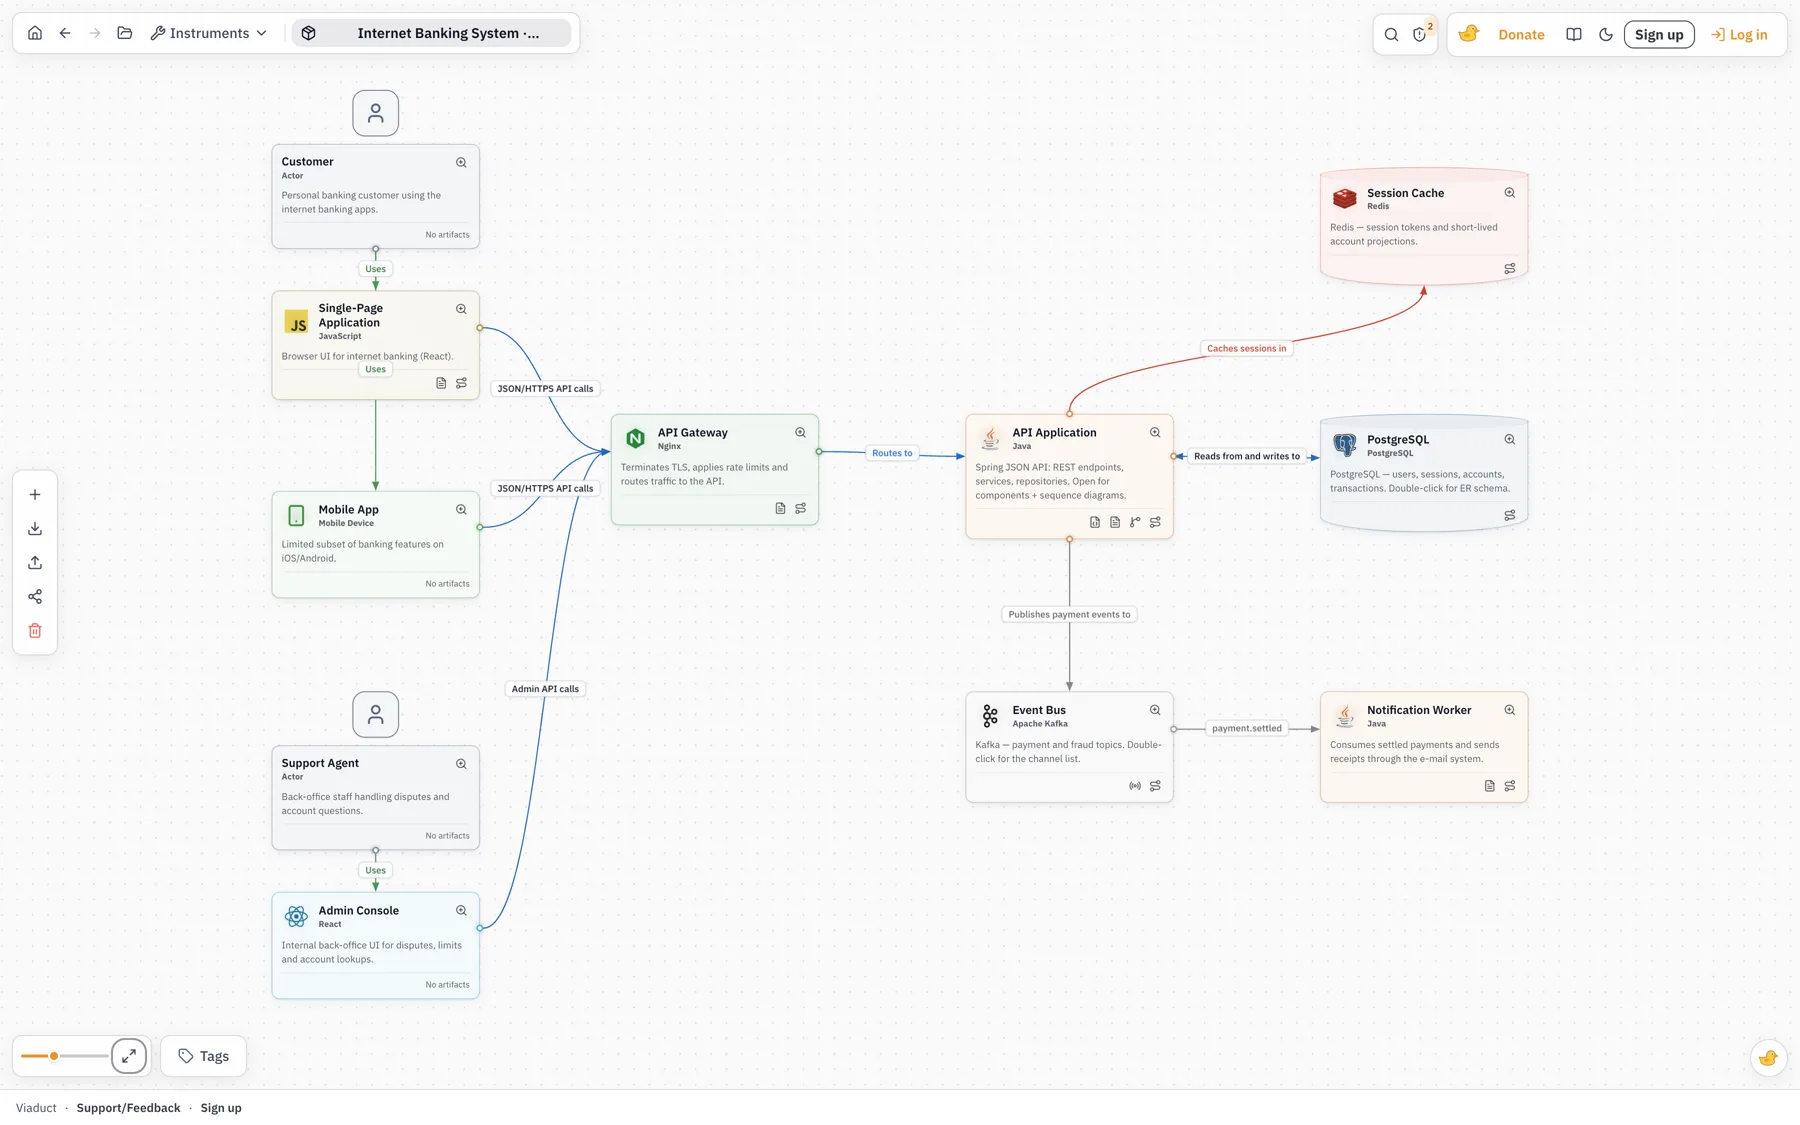Click the 'Caches sessions in' edge label
This screenshot has width=1800, height=1125.
point(1246,349)
